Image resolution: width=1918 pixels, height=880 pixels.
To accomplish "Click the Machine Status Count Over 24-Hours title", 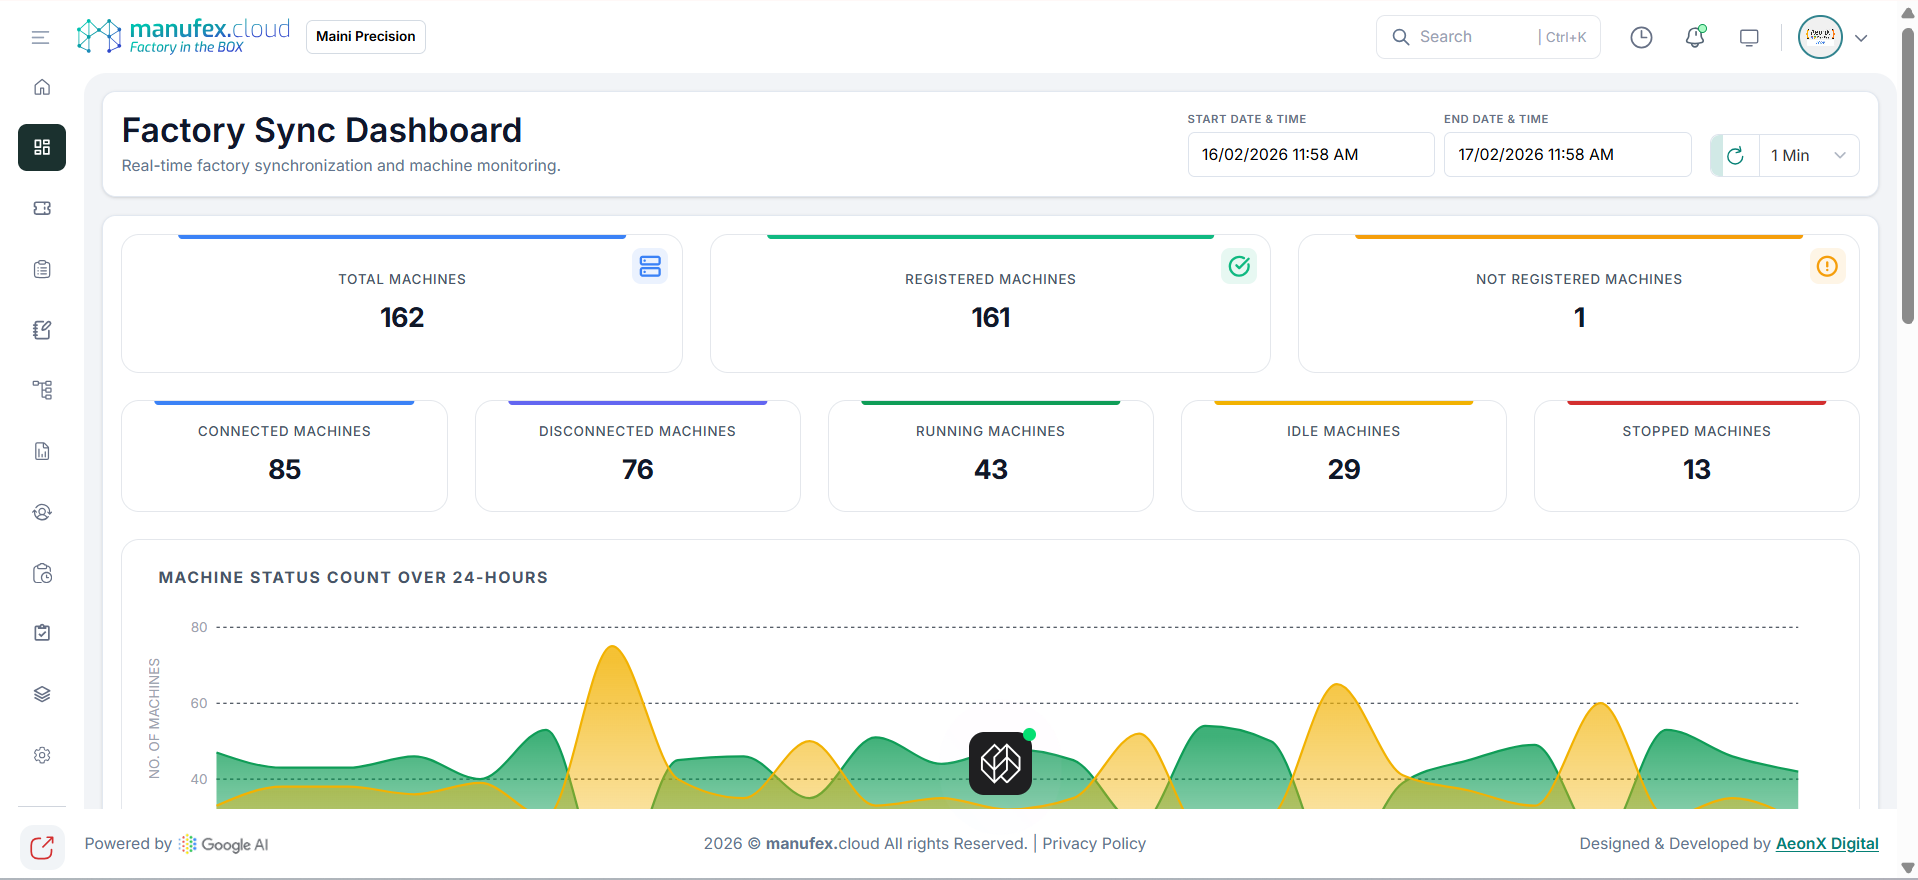I will tap(353, 577).
